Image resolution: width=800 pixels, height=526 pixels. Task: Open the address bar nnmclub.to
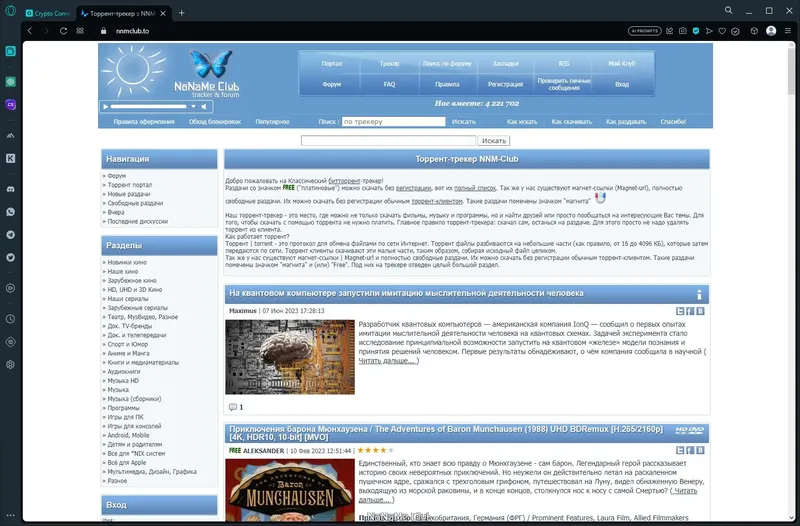point(132,31)
